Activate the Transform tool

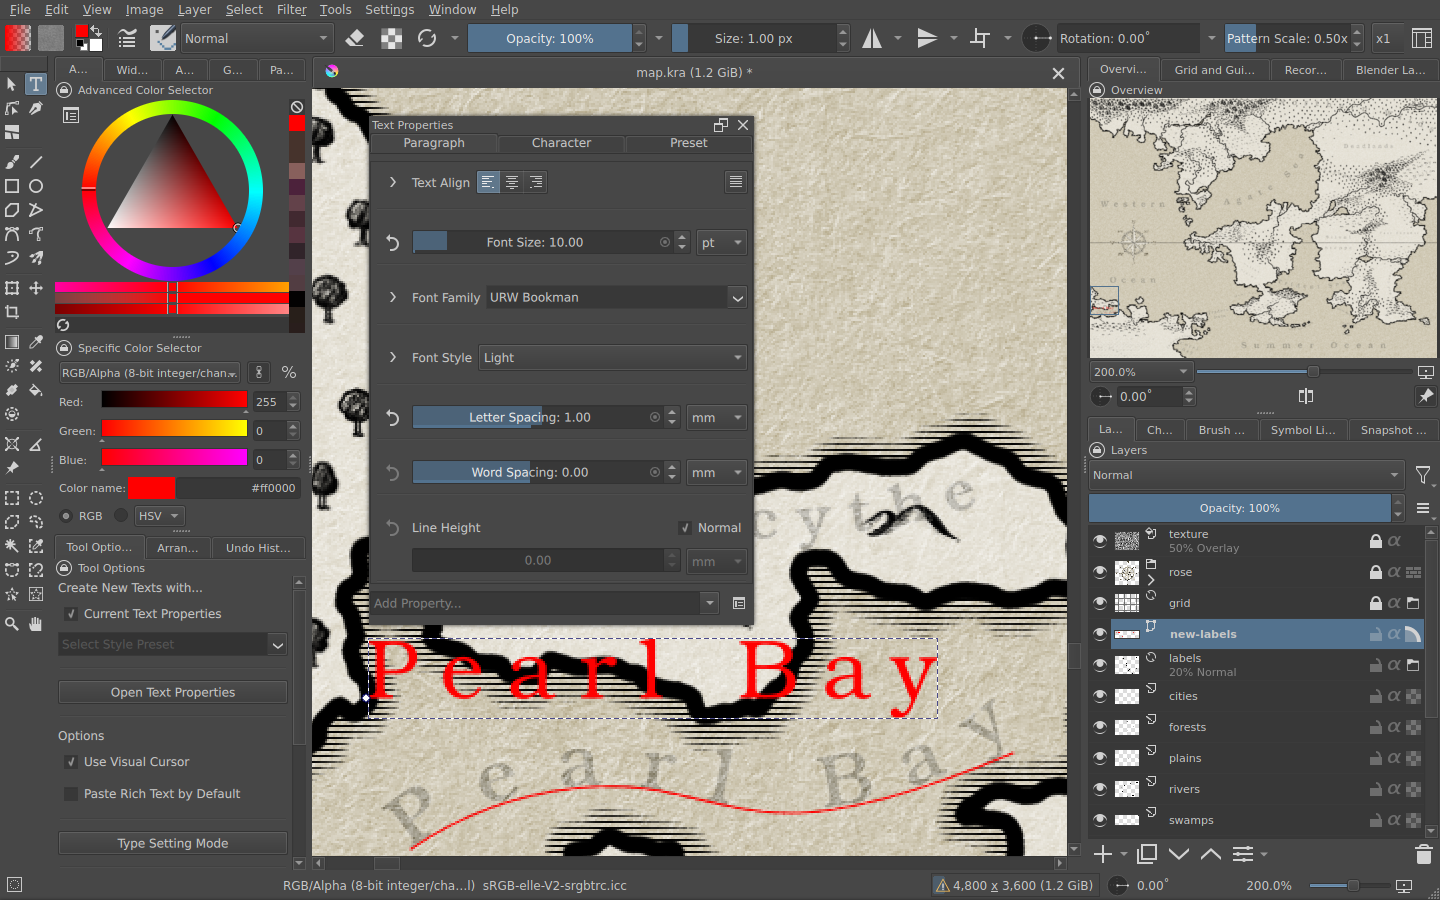(x=12, y=288)
